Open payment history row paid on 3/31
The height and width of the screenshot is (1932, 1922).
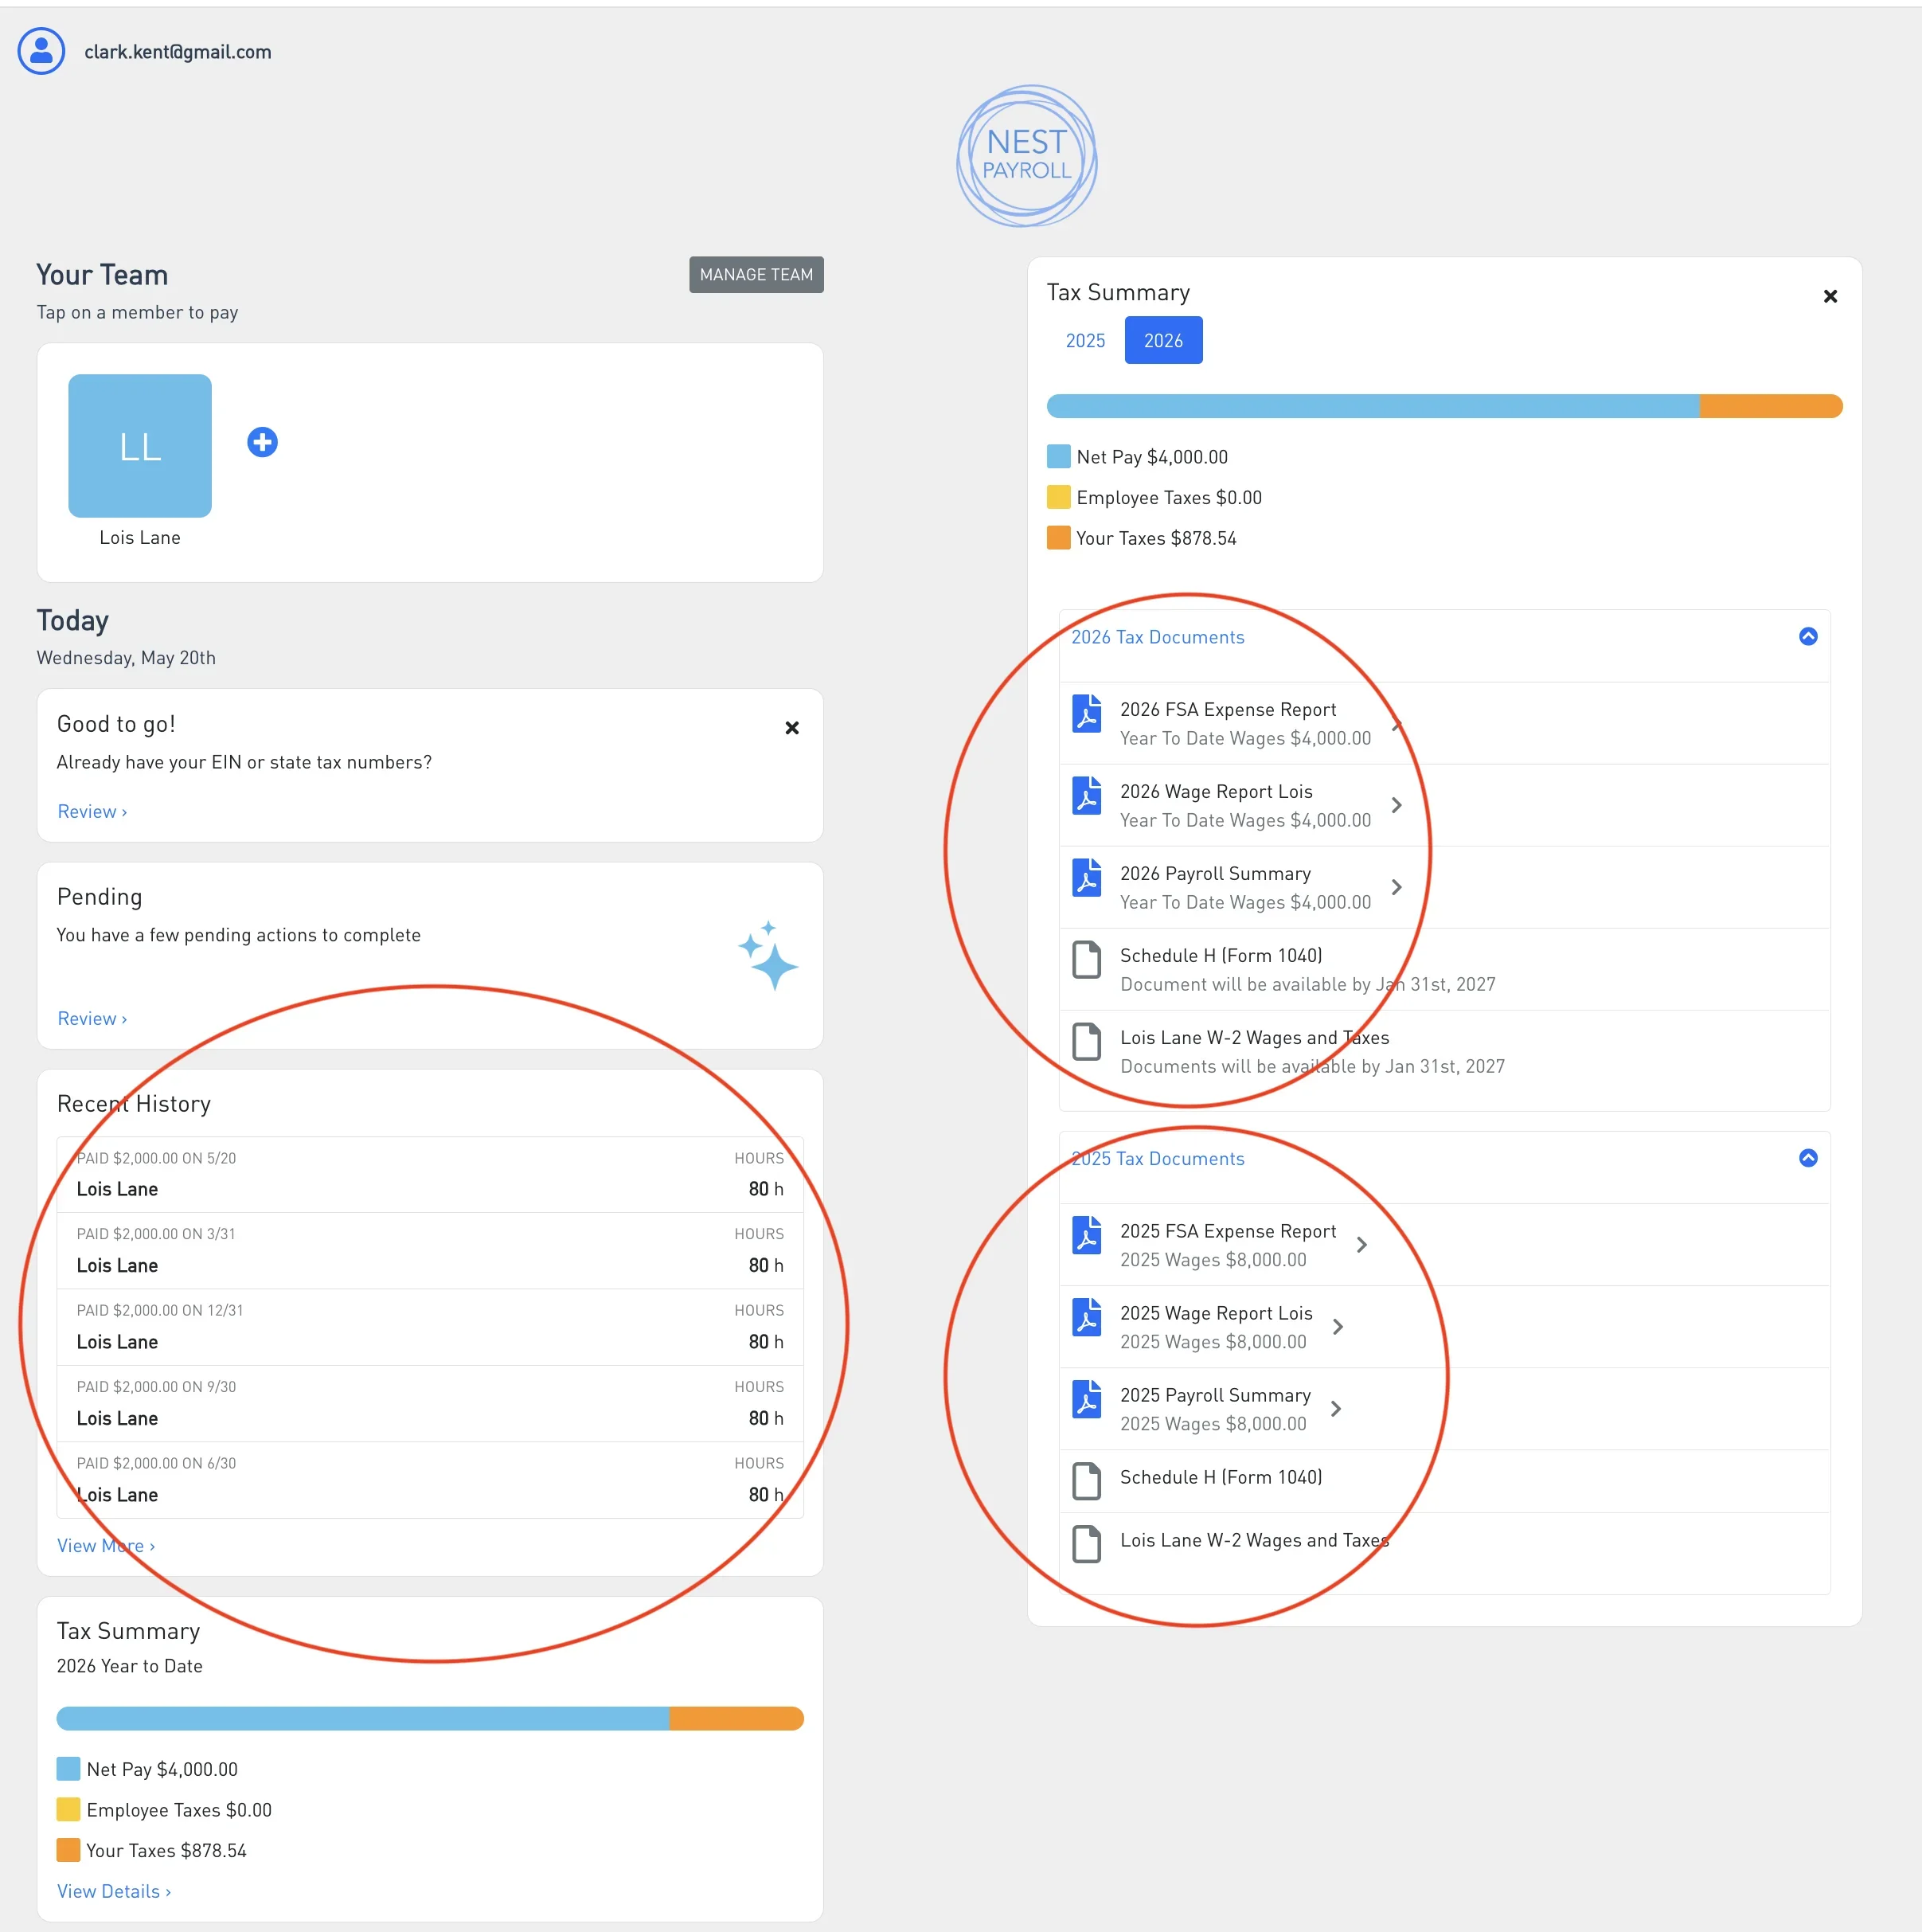tap(430, 1251)
